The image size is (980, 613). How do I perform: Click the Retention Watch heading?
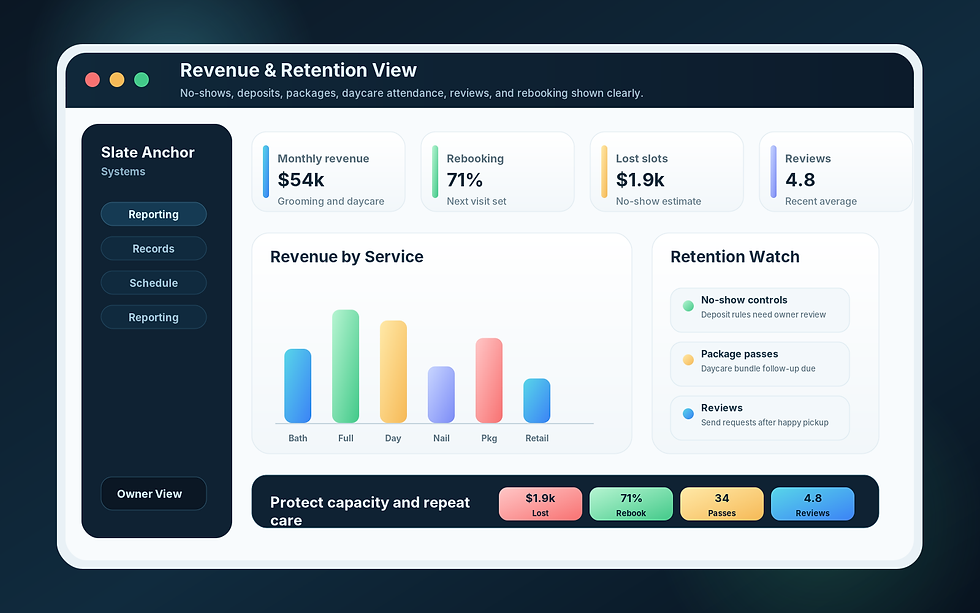pyautogui.click(x=734, y=257)
